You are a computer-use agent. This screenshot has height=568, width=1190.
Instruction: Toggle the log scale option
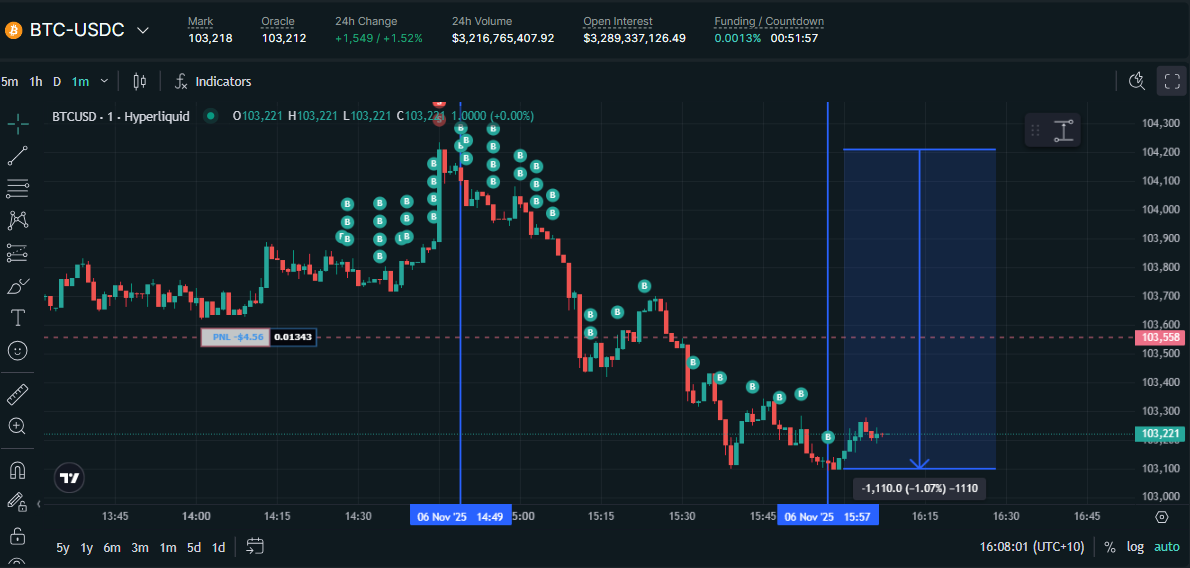click(1135, 547)
